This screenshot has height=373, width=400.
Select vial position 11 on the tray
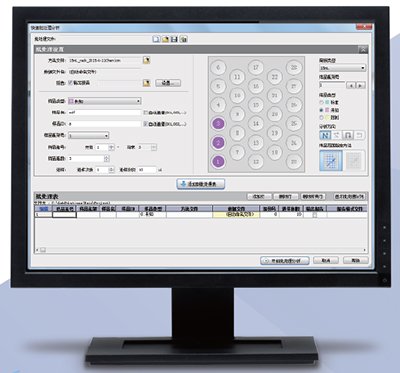(237, 77)
